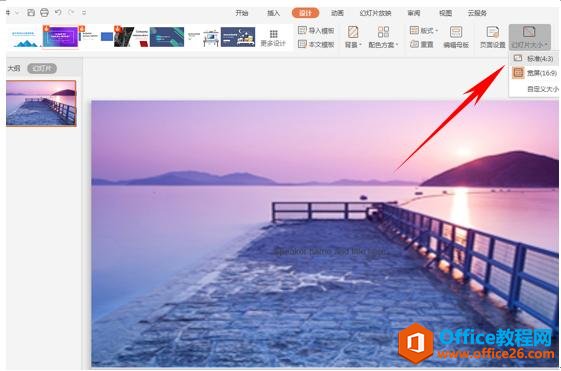This screenshot has height=371, width=561.
Task: Click the Redo arrow icon
Action: pyautogui.click(x=71, y=12)
